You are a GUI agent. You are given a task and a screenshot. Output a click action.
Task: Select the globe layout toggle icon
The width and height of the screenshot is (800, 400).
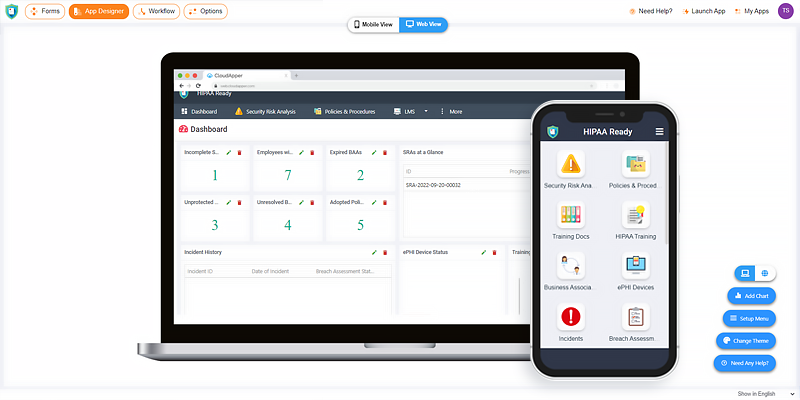[765, 273]
